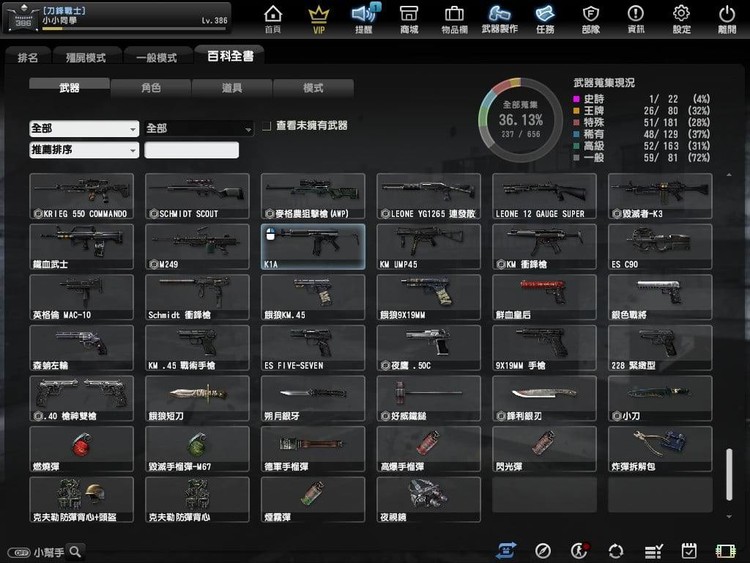Open the VIP crown icon

tap(319, 19)
